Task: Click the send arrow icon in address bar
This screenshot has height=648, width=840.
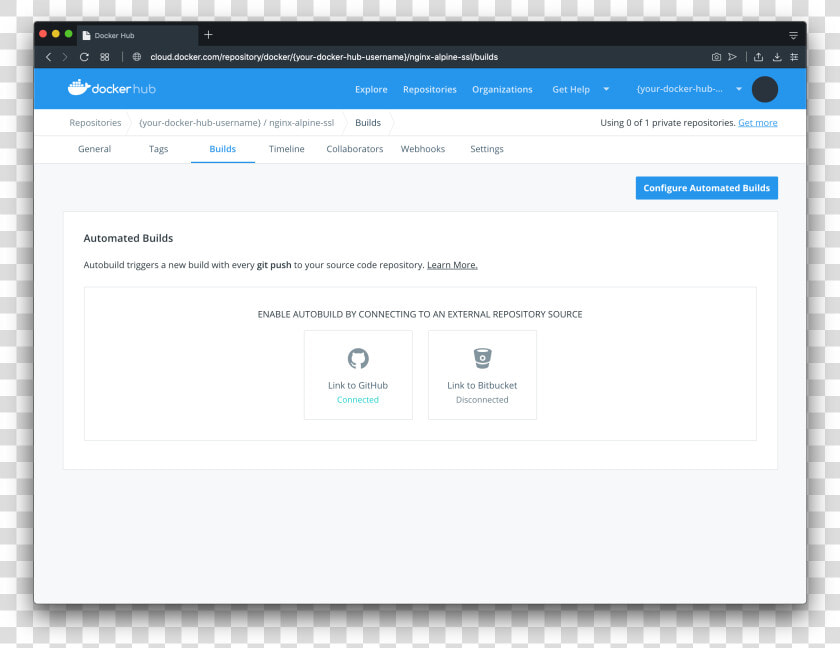Action: pos(732,57)
